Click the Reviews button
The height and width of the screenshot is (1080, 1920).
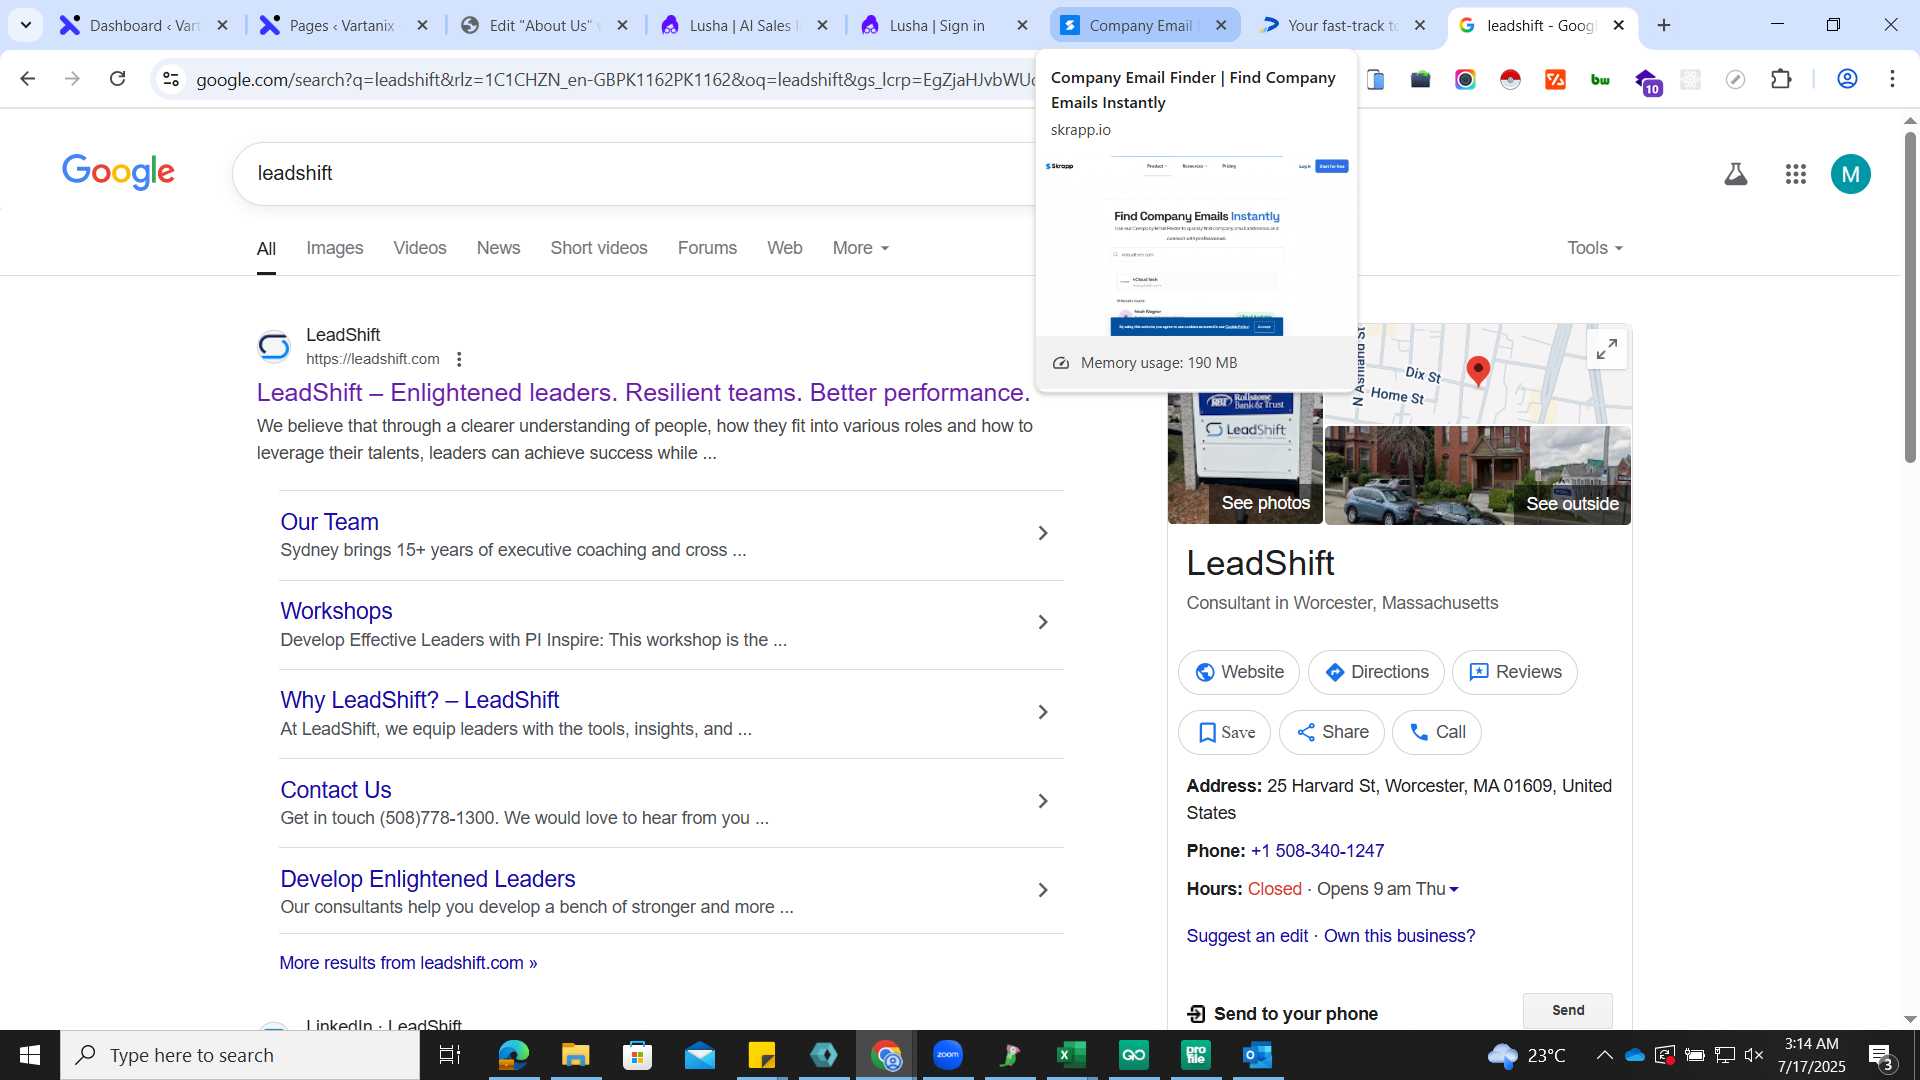1514,672
